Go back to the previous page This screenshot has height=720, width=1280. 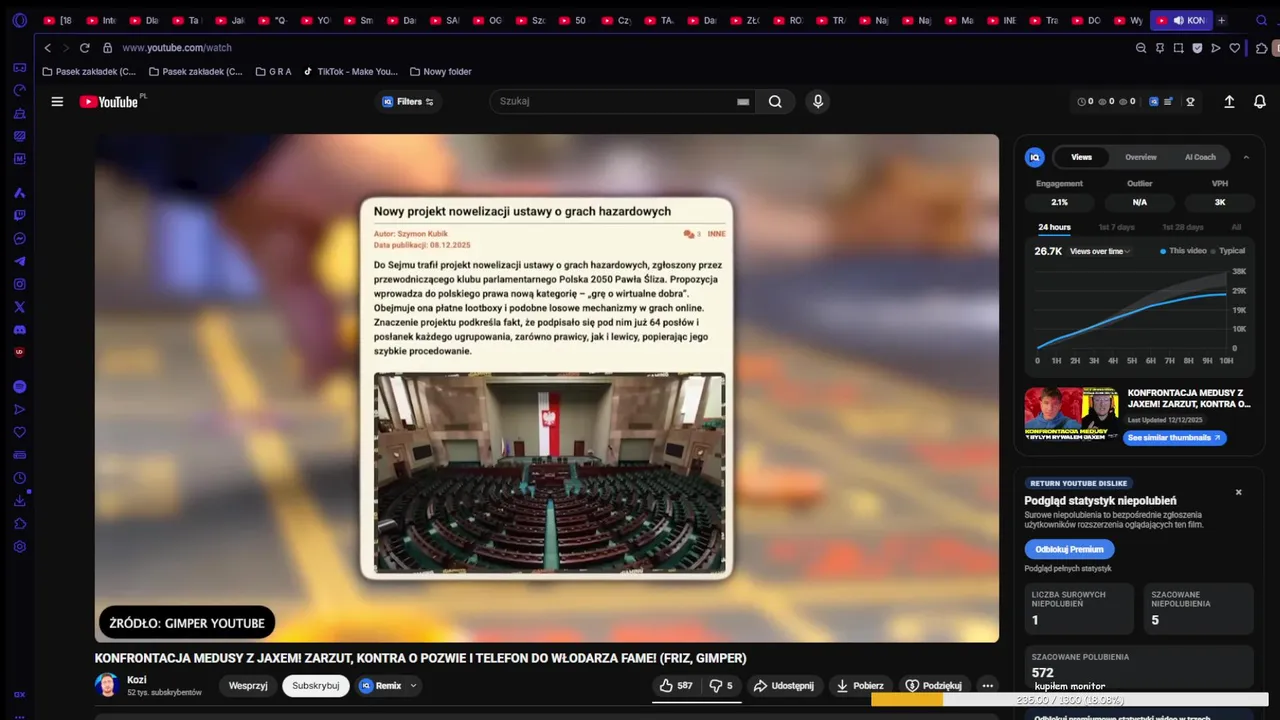[48, 48]
